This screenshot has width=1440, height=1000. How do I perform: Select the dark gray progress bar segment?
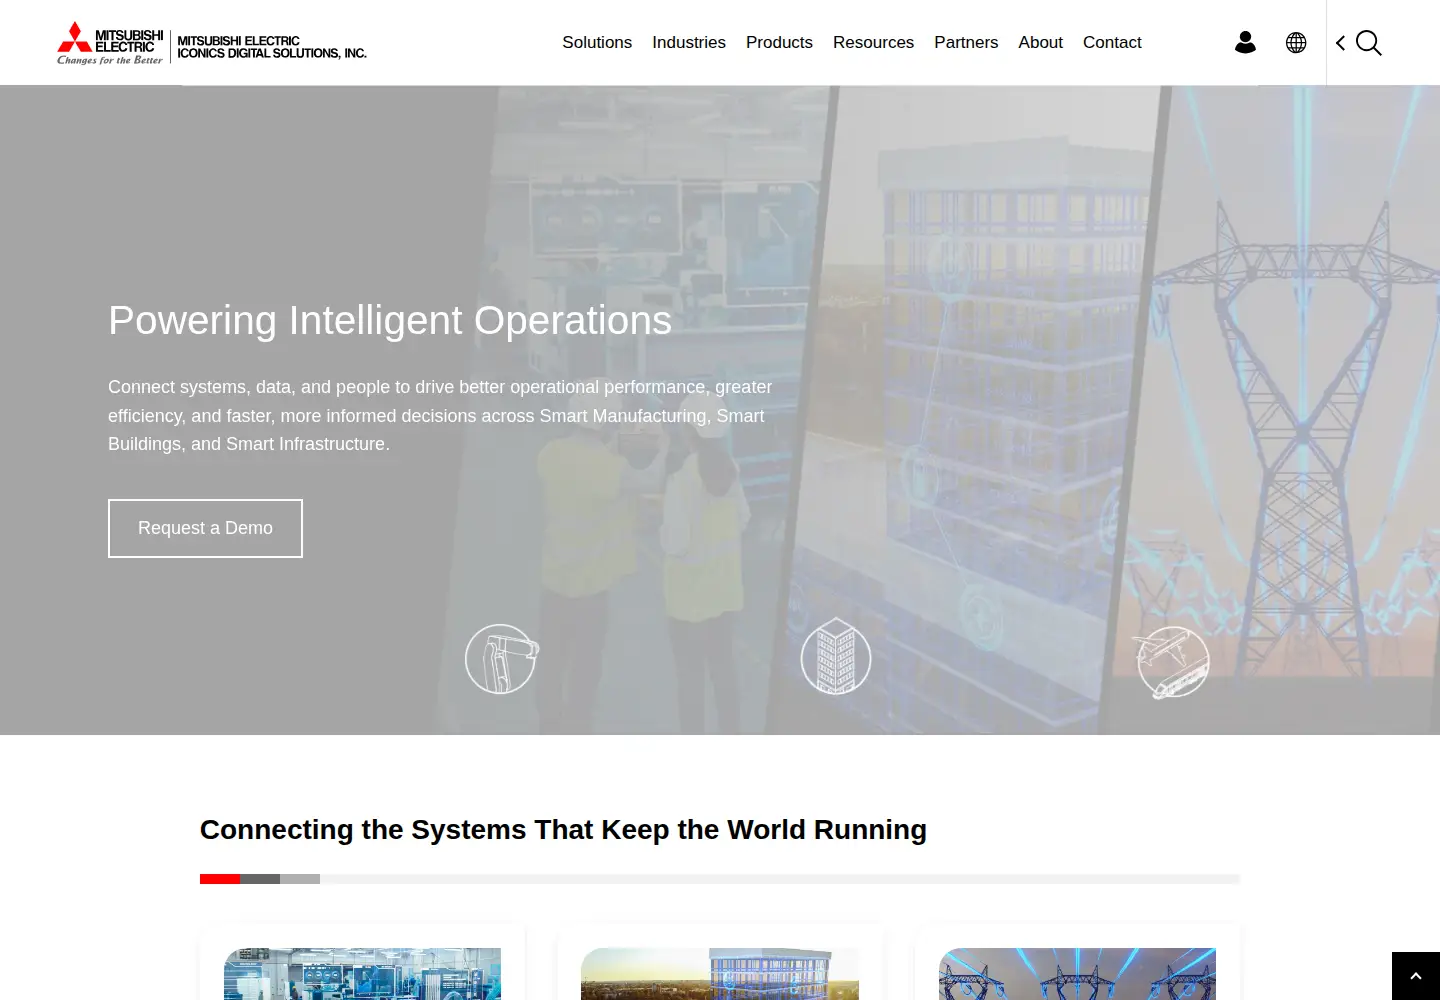coord(260,879)
